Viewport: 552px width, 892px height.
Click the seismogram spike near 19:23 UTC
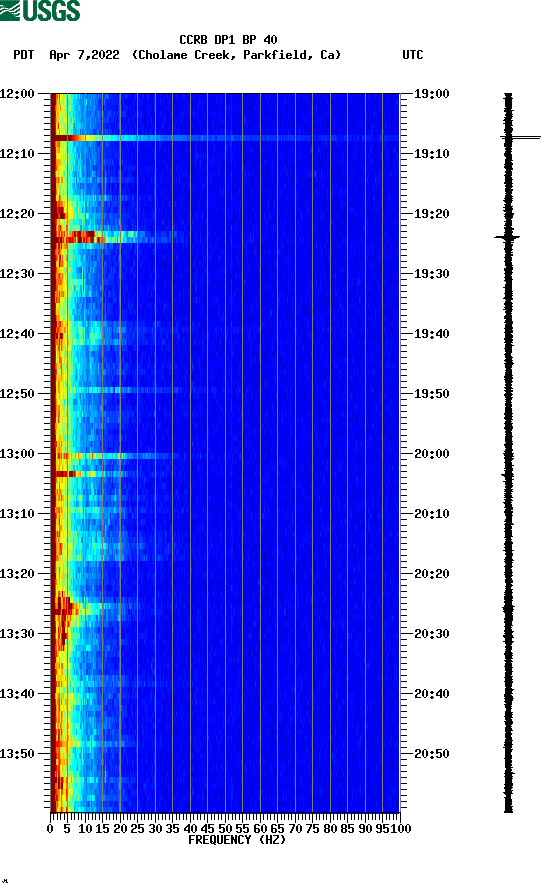[x=508, y=237]
